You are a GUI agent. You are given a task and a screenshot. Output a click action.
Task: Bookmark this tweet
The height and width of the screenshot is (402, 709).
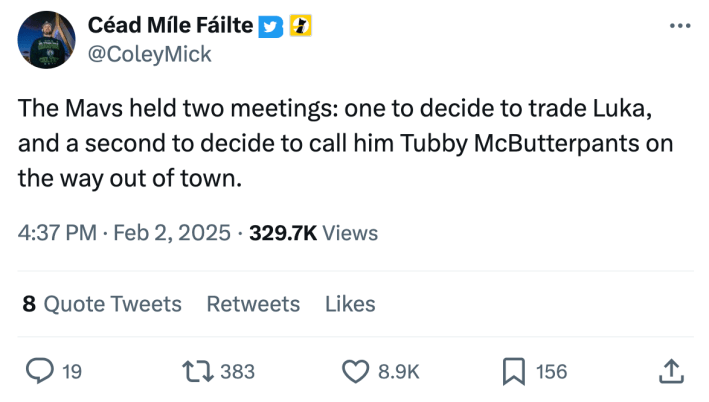[x=513, y=372]
